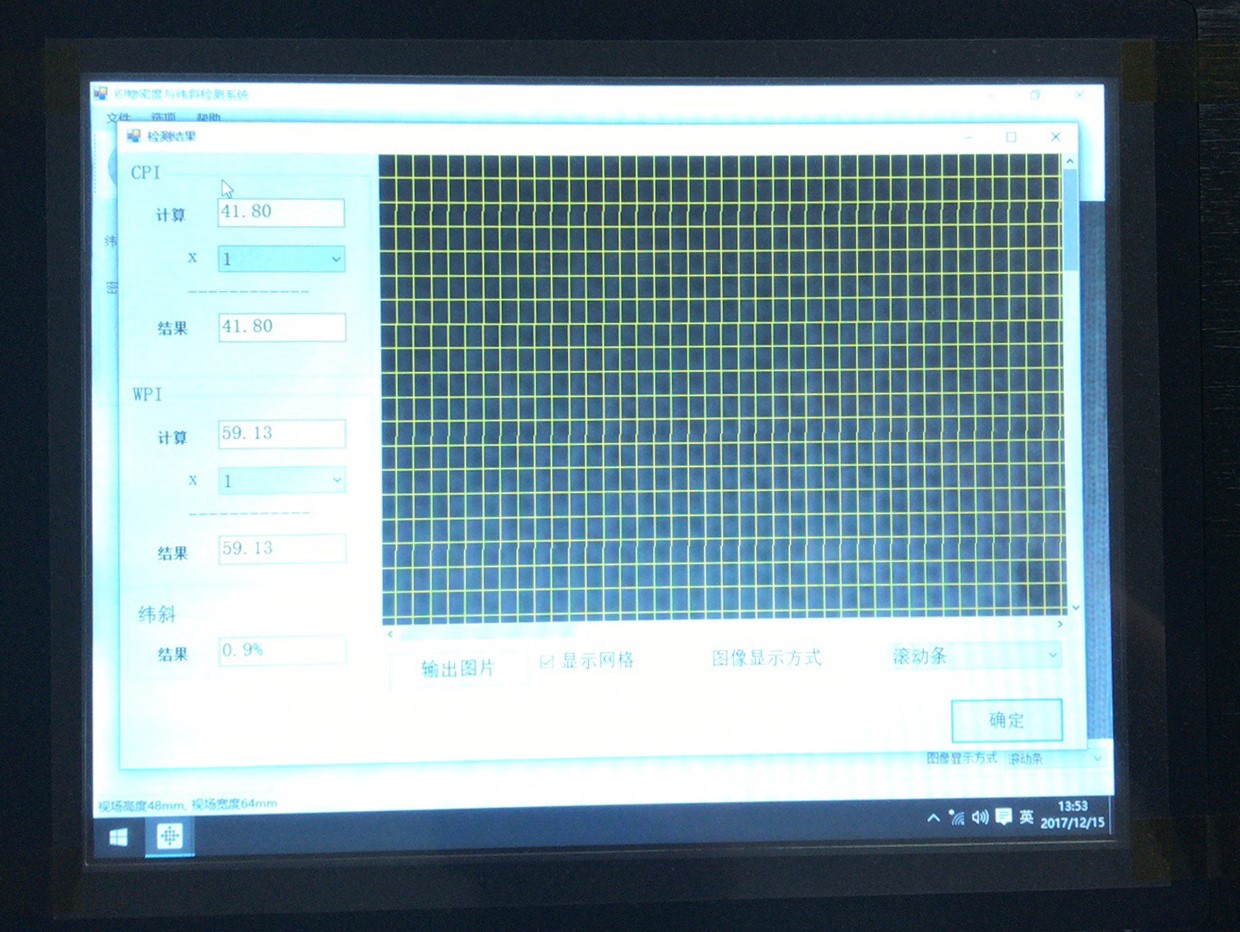1240x932 pixels.
Task: Click the CPI 计算 field showing 41.80
Action: coord(281,212)
